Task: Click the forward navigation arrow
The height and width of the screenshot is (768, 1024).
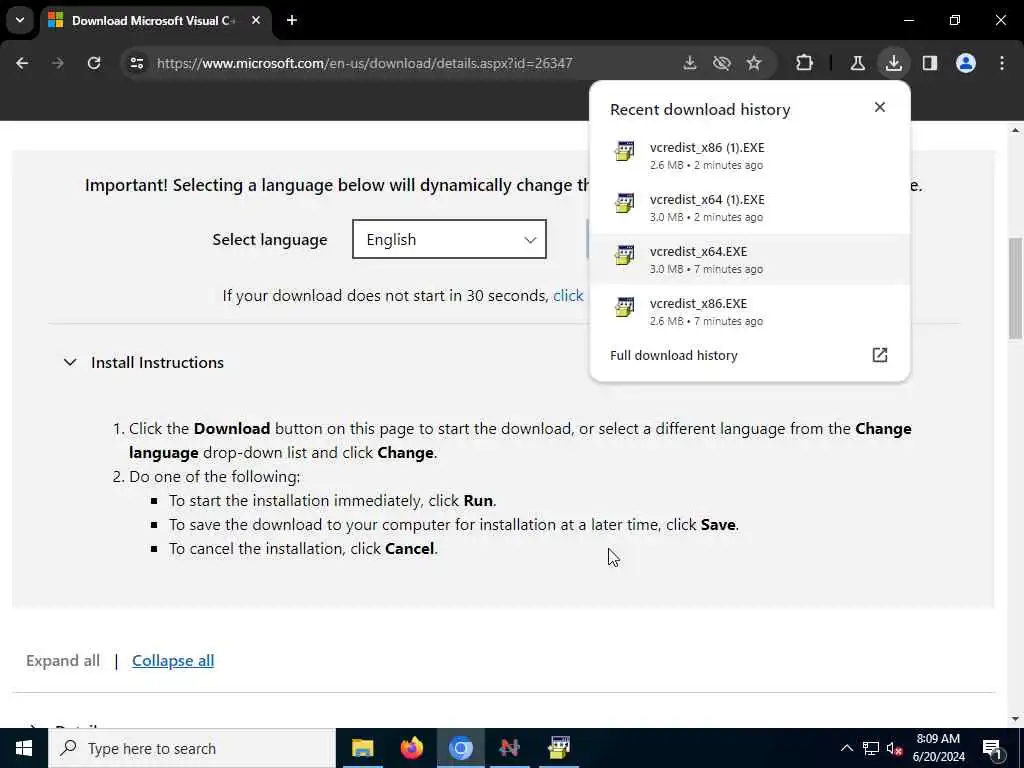Action: coord(58,63)
